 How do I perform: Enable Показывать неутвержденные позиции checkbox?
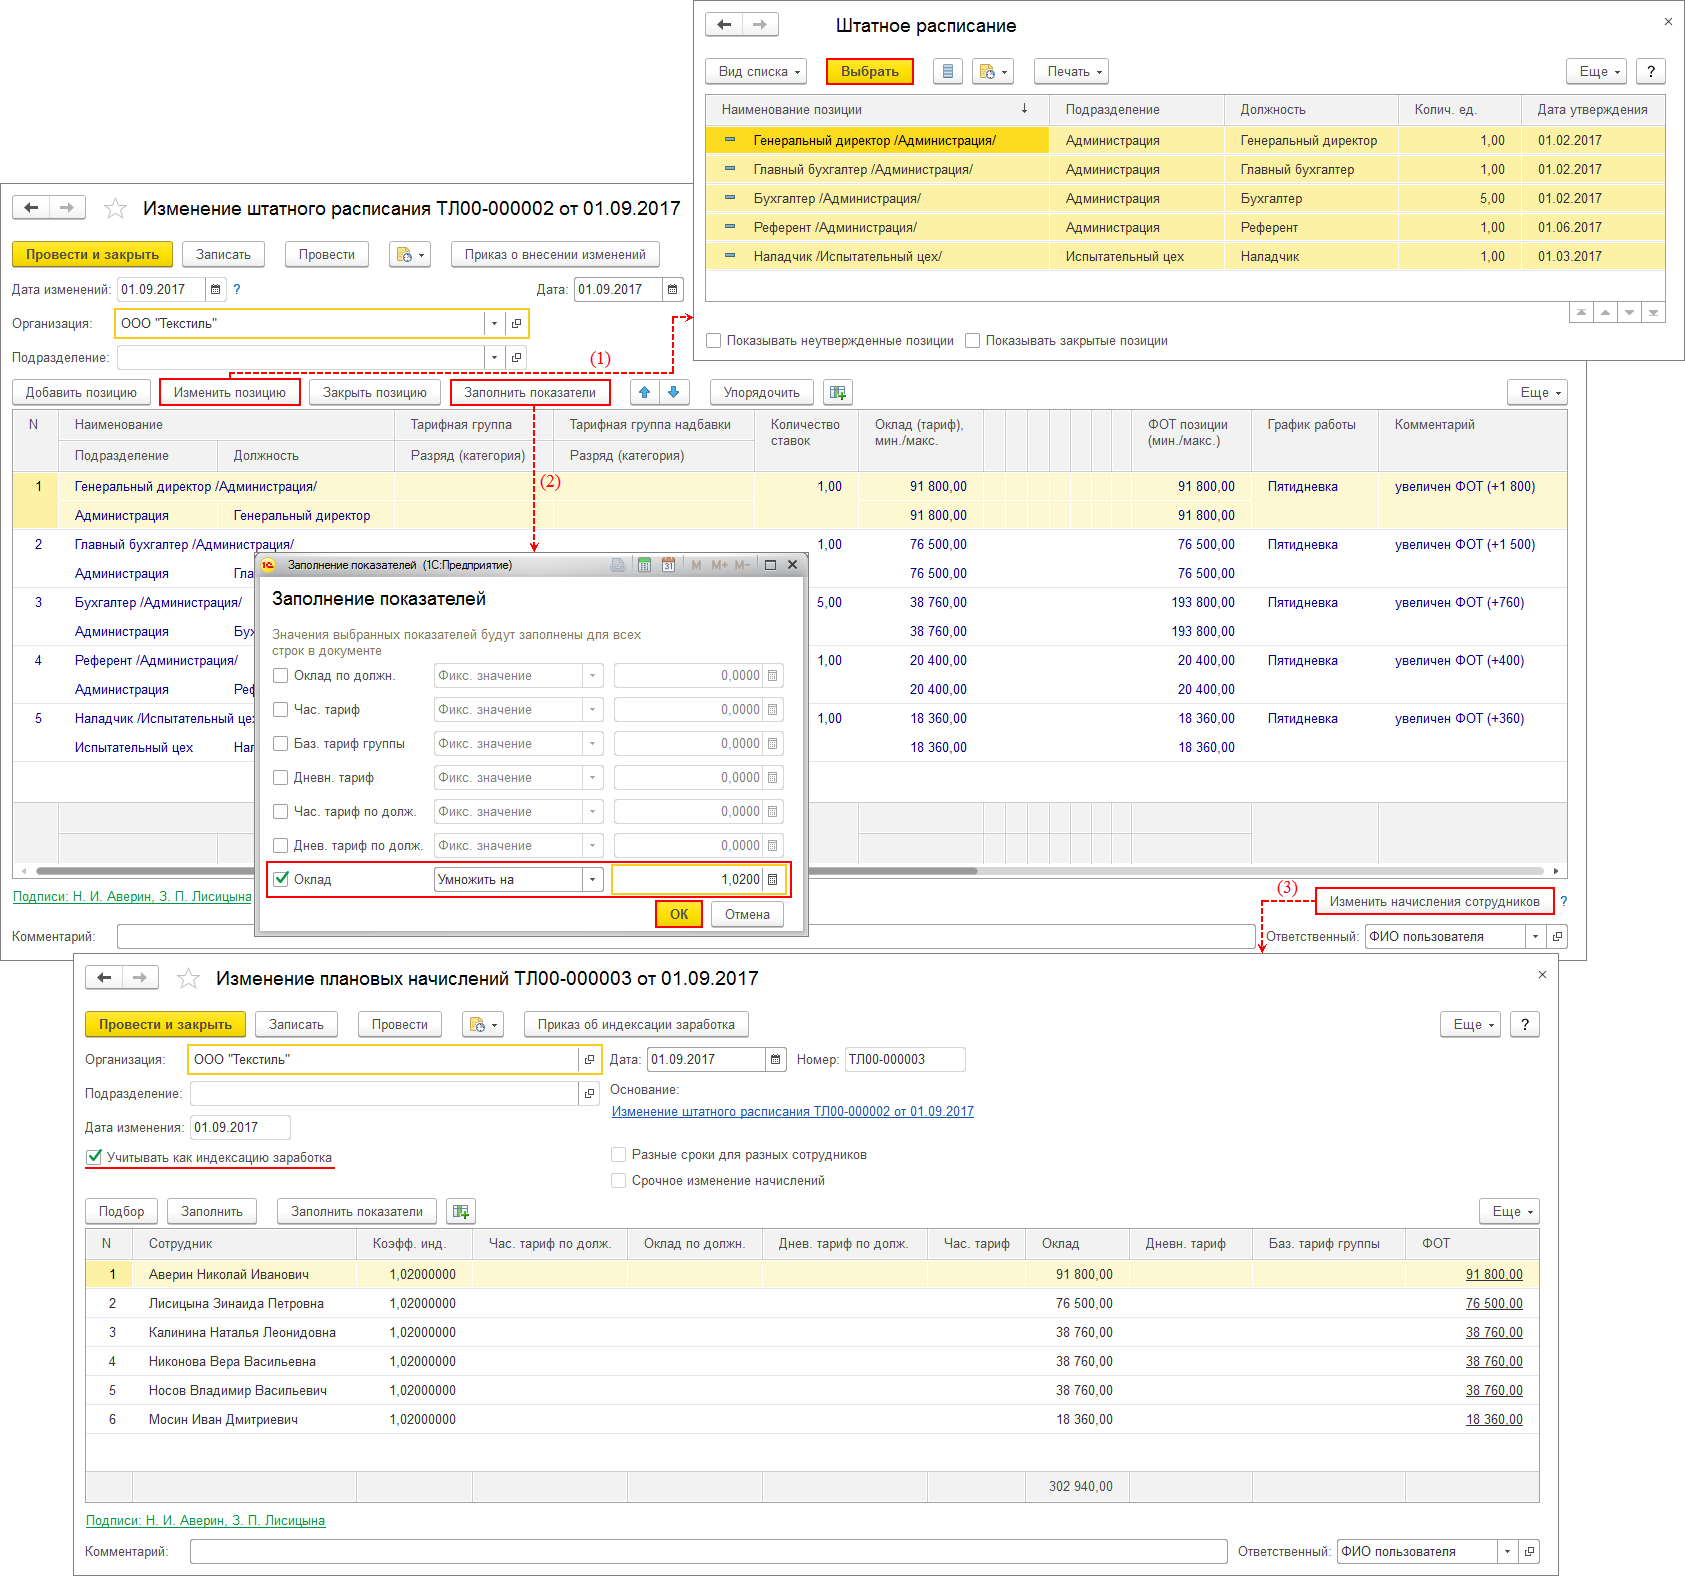coord(714,341)
